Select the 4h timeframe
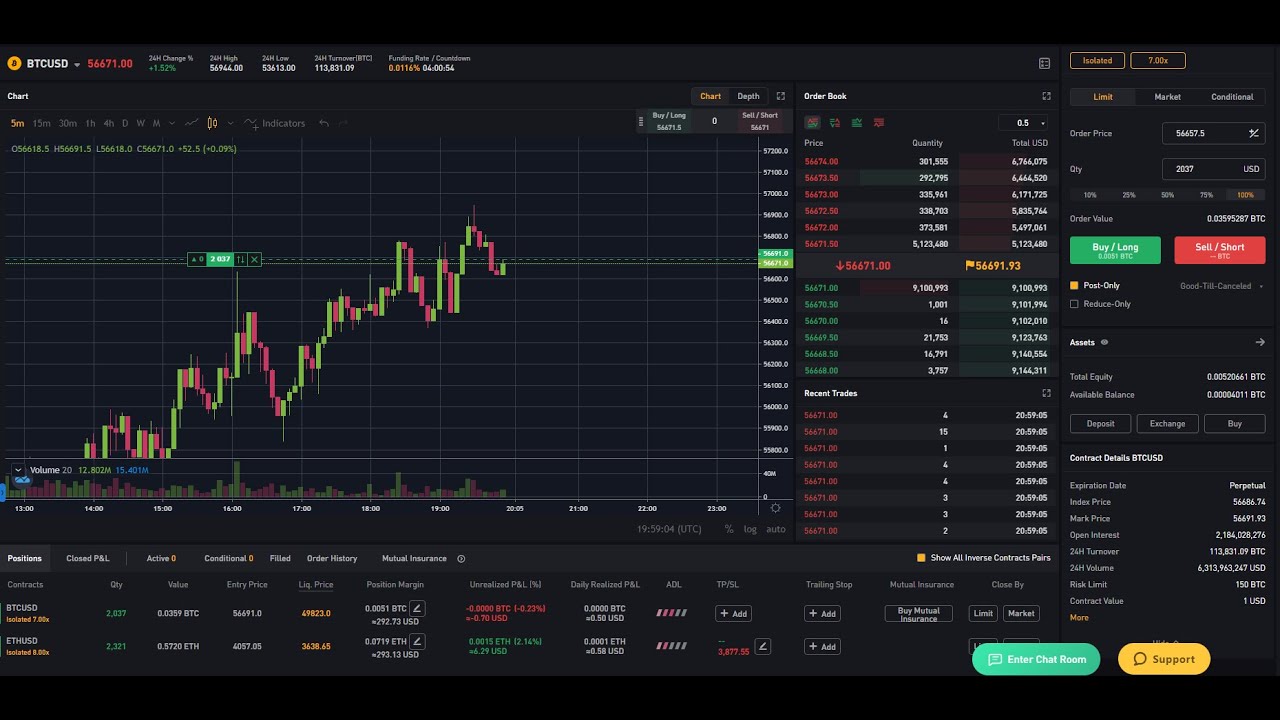This screenshot has width=1280, height=720. point(108,123)
